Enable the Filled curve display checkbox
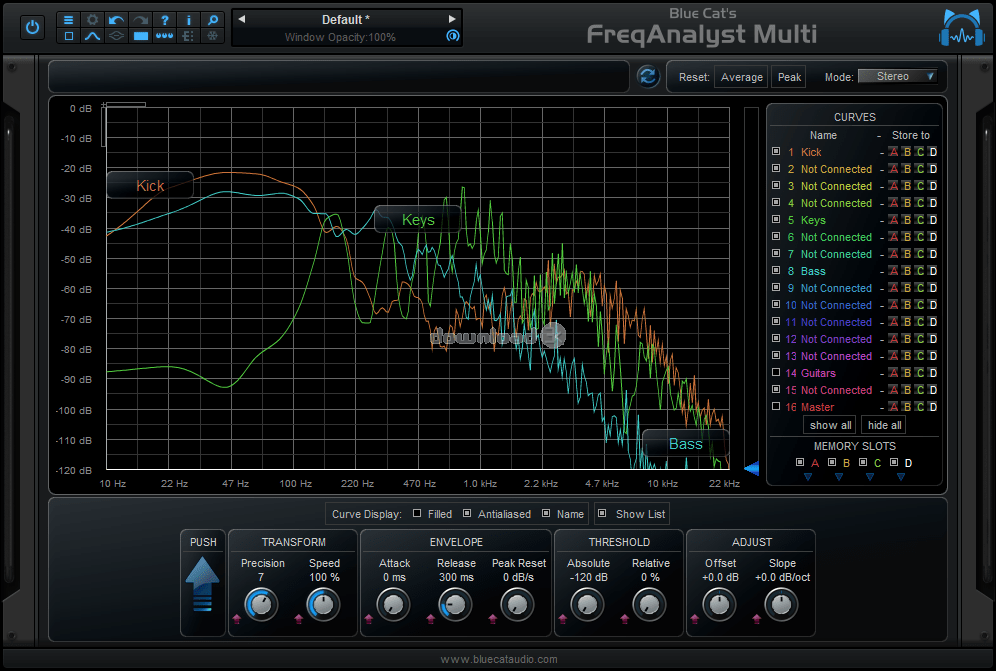 [417, 513]
